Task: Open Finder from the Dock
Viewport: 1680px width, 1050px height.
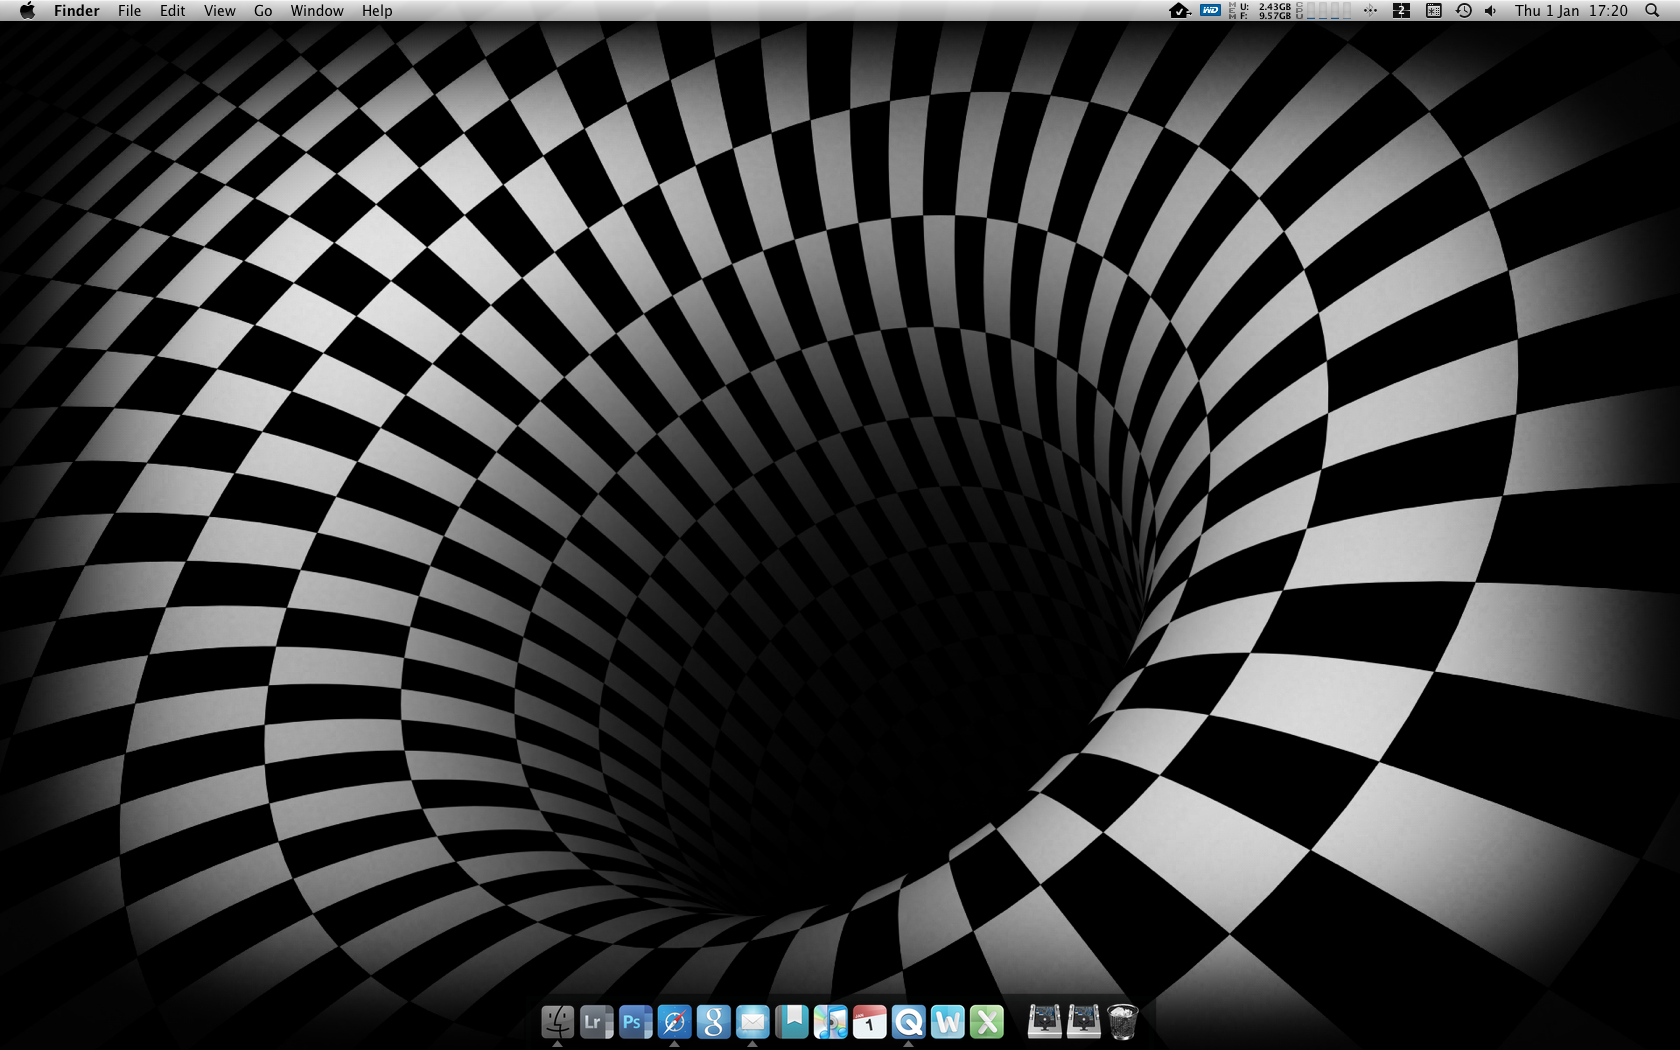Action: (x=557, y=1022)
